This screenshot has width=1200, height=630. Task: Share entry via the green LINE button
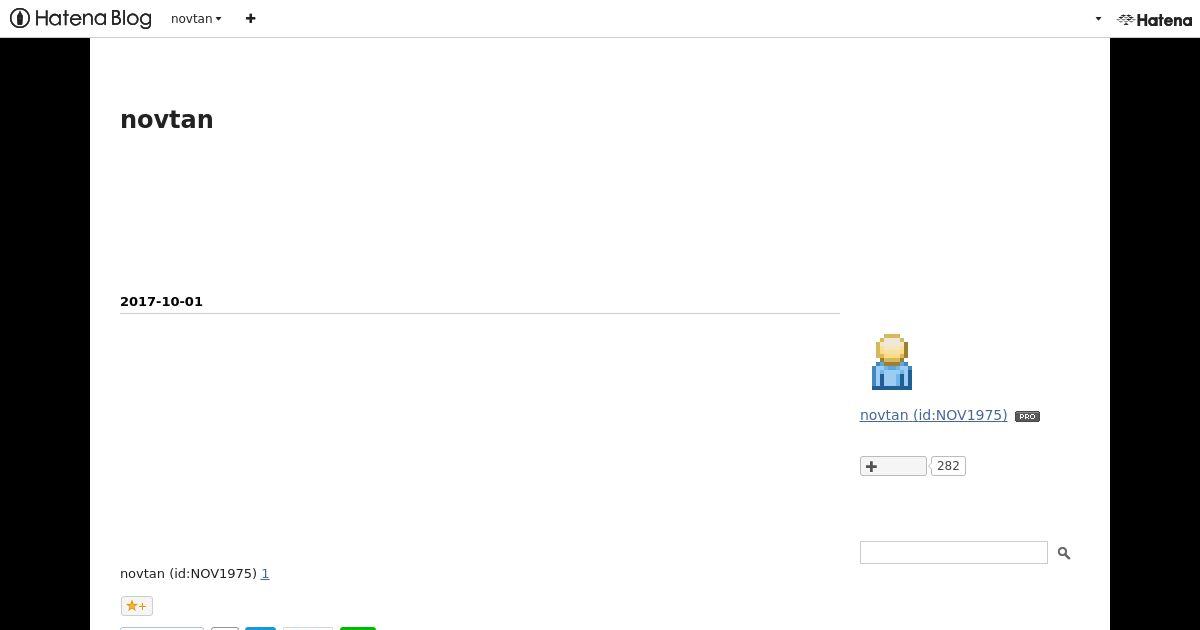coord(358,628)
